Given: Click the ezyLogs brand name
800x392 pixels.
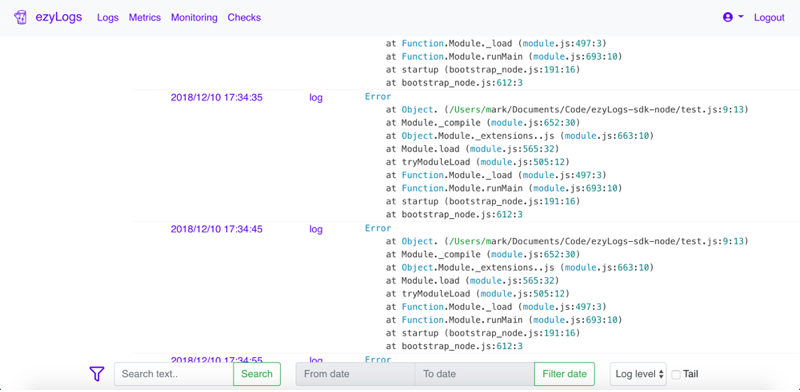Looking at the screenshot, I should click(59, 17).
